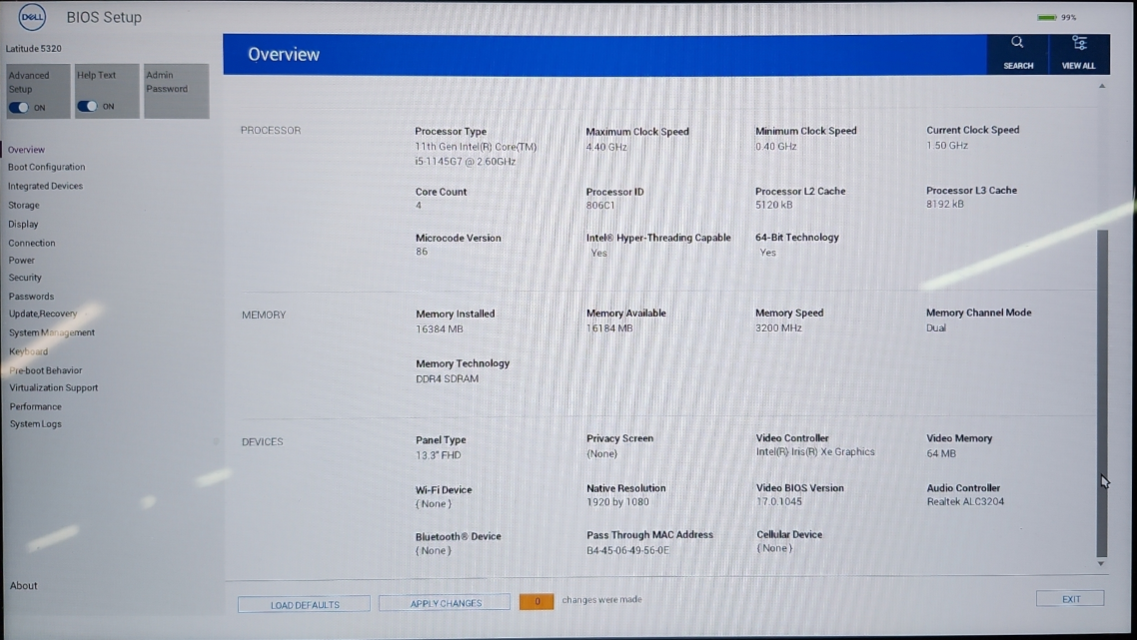Open the About page

coord(24,586)
